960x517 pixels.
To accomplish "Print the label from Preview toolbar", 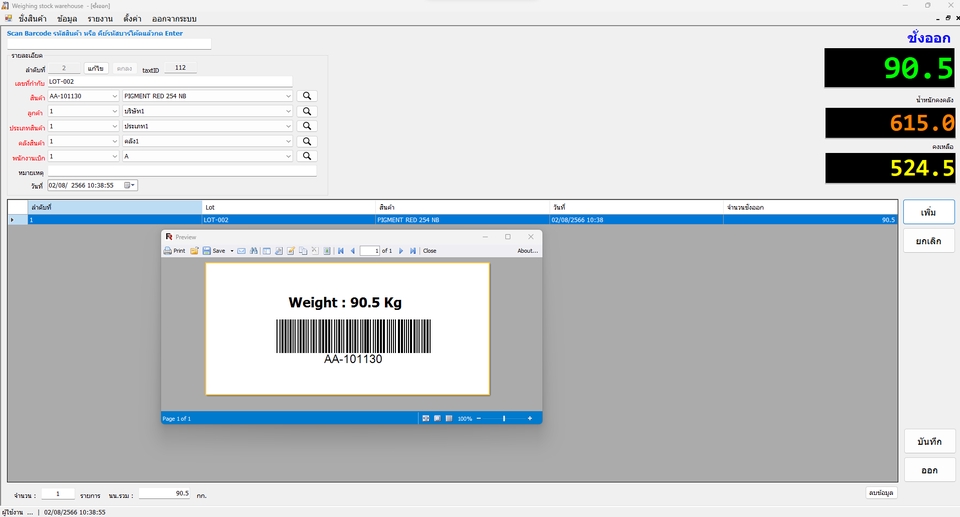I will (174, 251).
